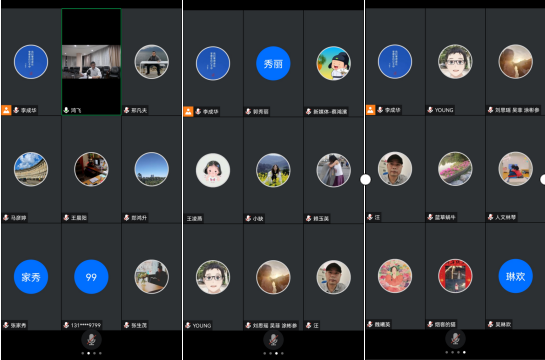The image size is (545, 360).
Task: Click the 邢凡夫 name label
Action: coord(139,110)
